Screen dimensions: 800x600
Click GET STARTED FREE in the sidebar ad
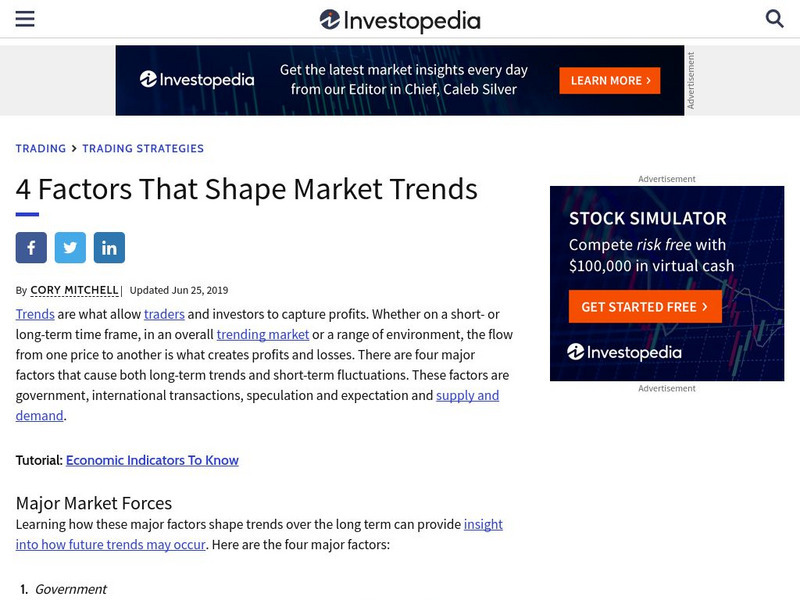pyautogui.click(x=646, y=306)
